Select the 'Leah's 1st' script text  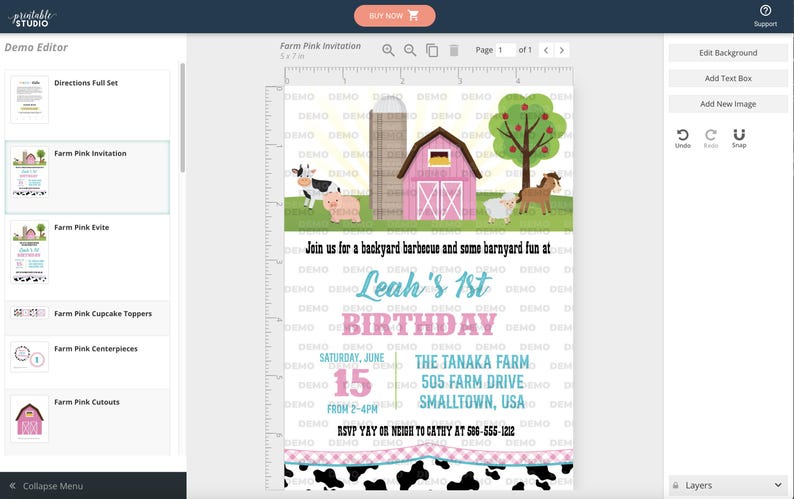(x=423, y=285)
